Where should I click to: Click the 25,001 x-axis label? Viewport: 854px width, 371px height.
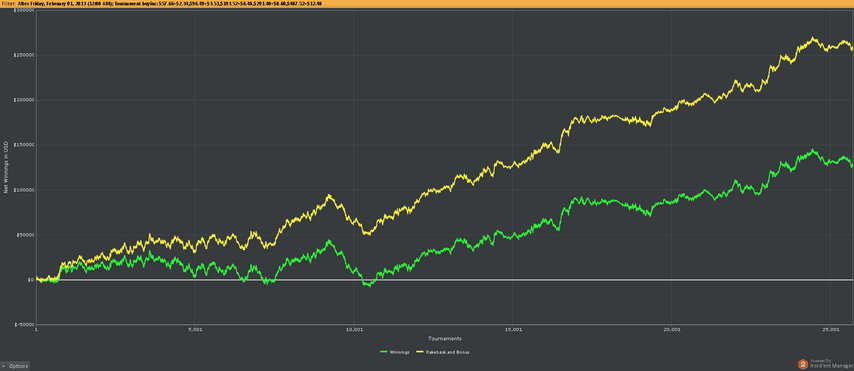[x=831, y=330]
